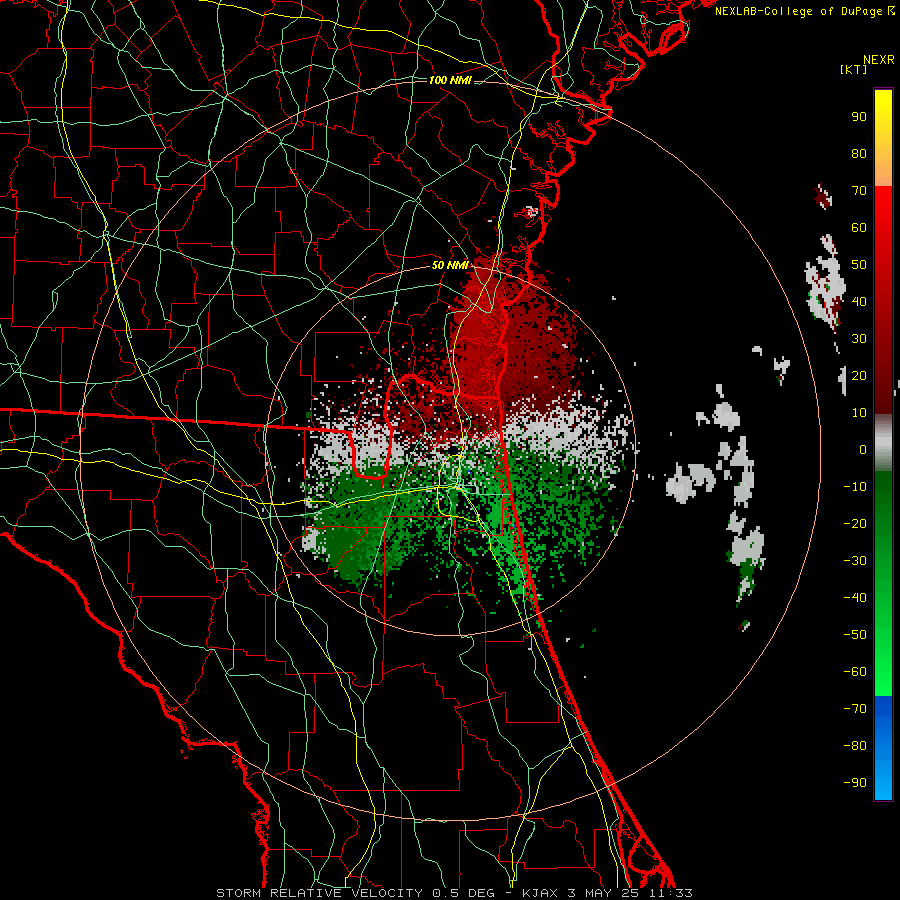Image resolution: width=900 pixels, height=900 pixels.
Task: Click the NEXR label above the color scale
Action: coord(878,60)
